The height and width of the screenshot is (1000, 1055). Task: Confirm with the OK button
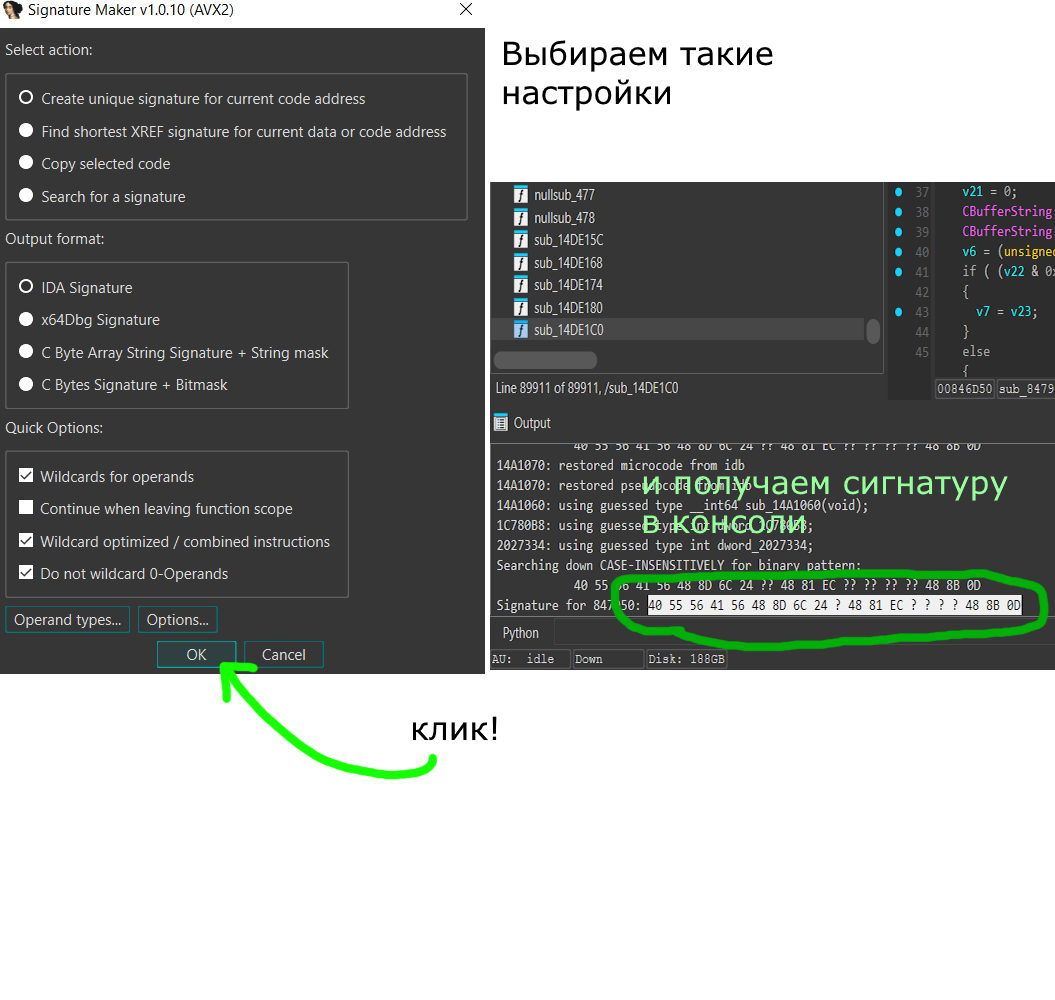[x=196, y=655]
